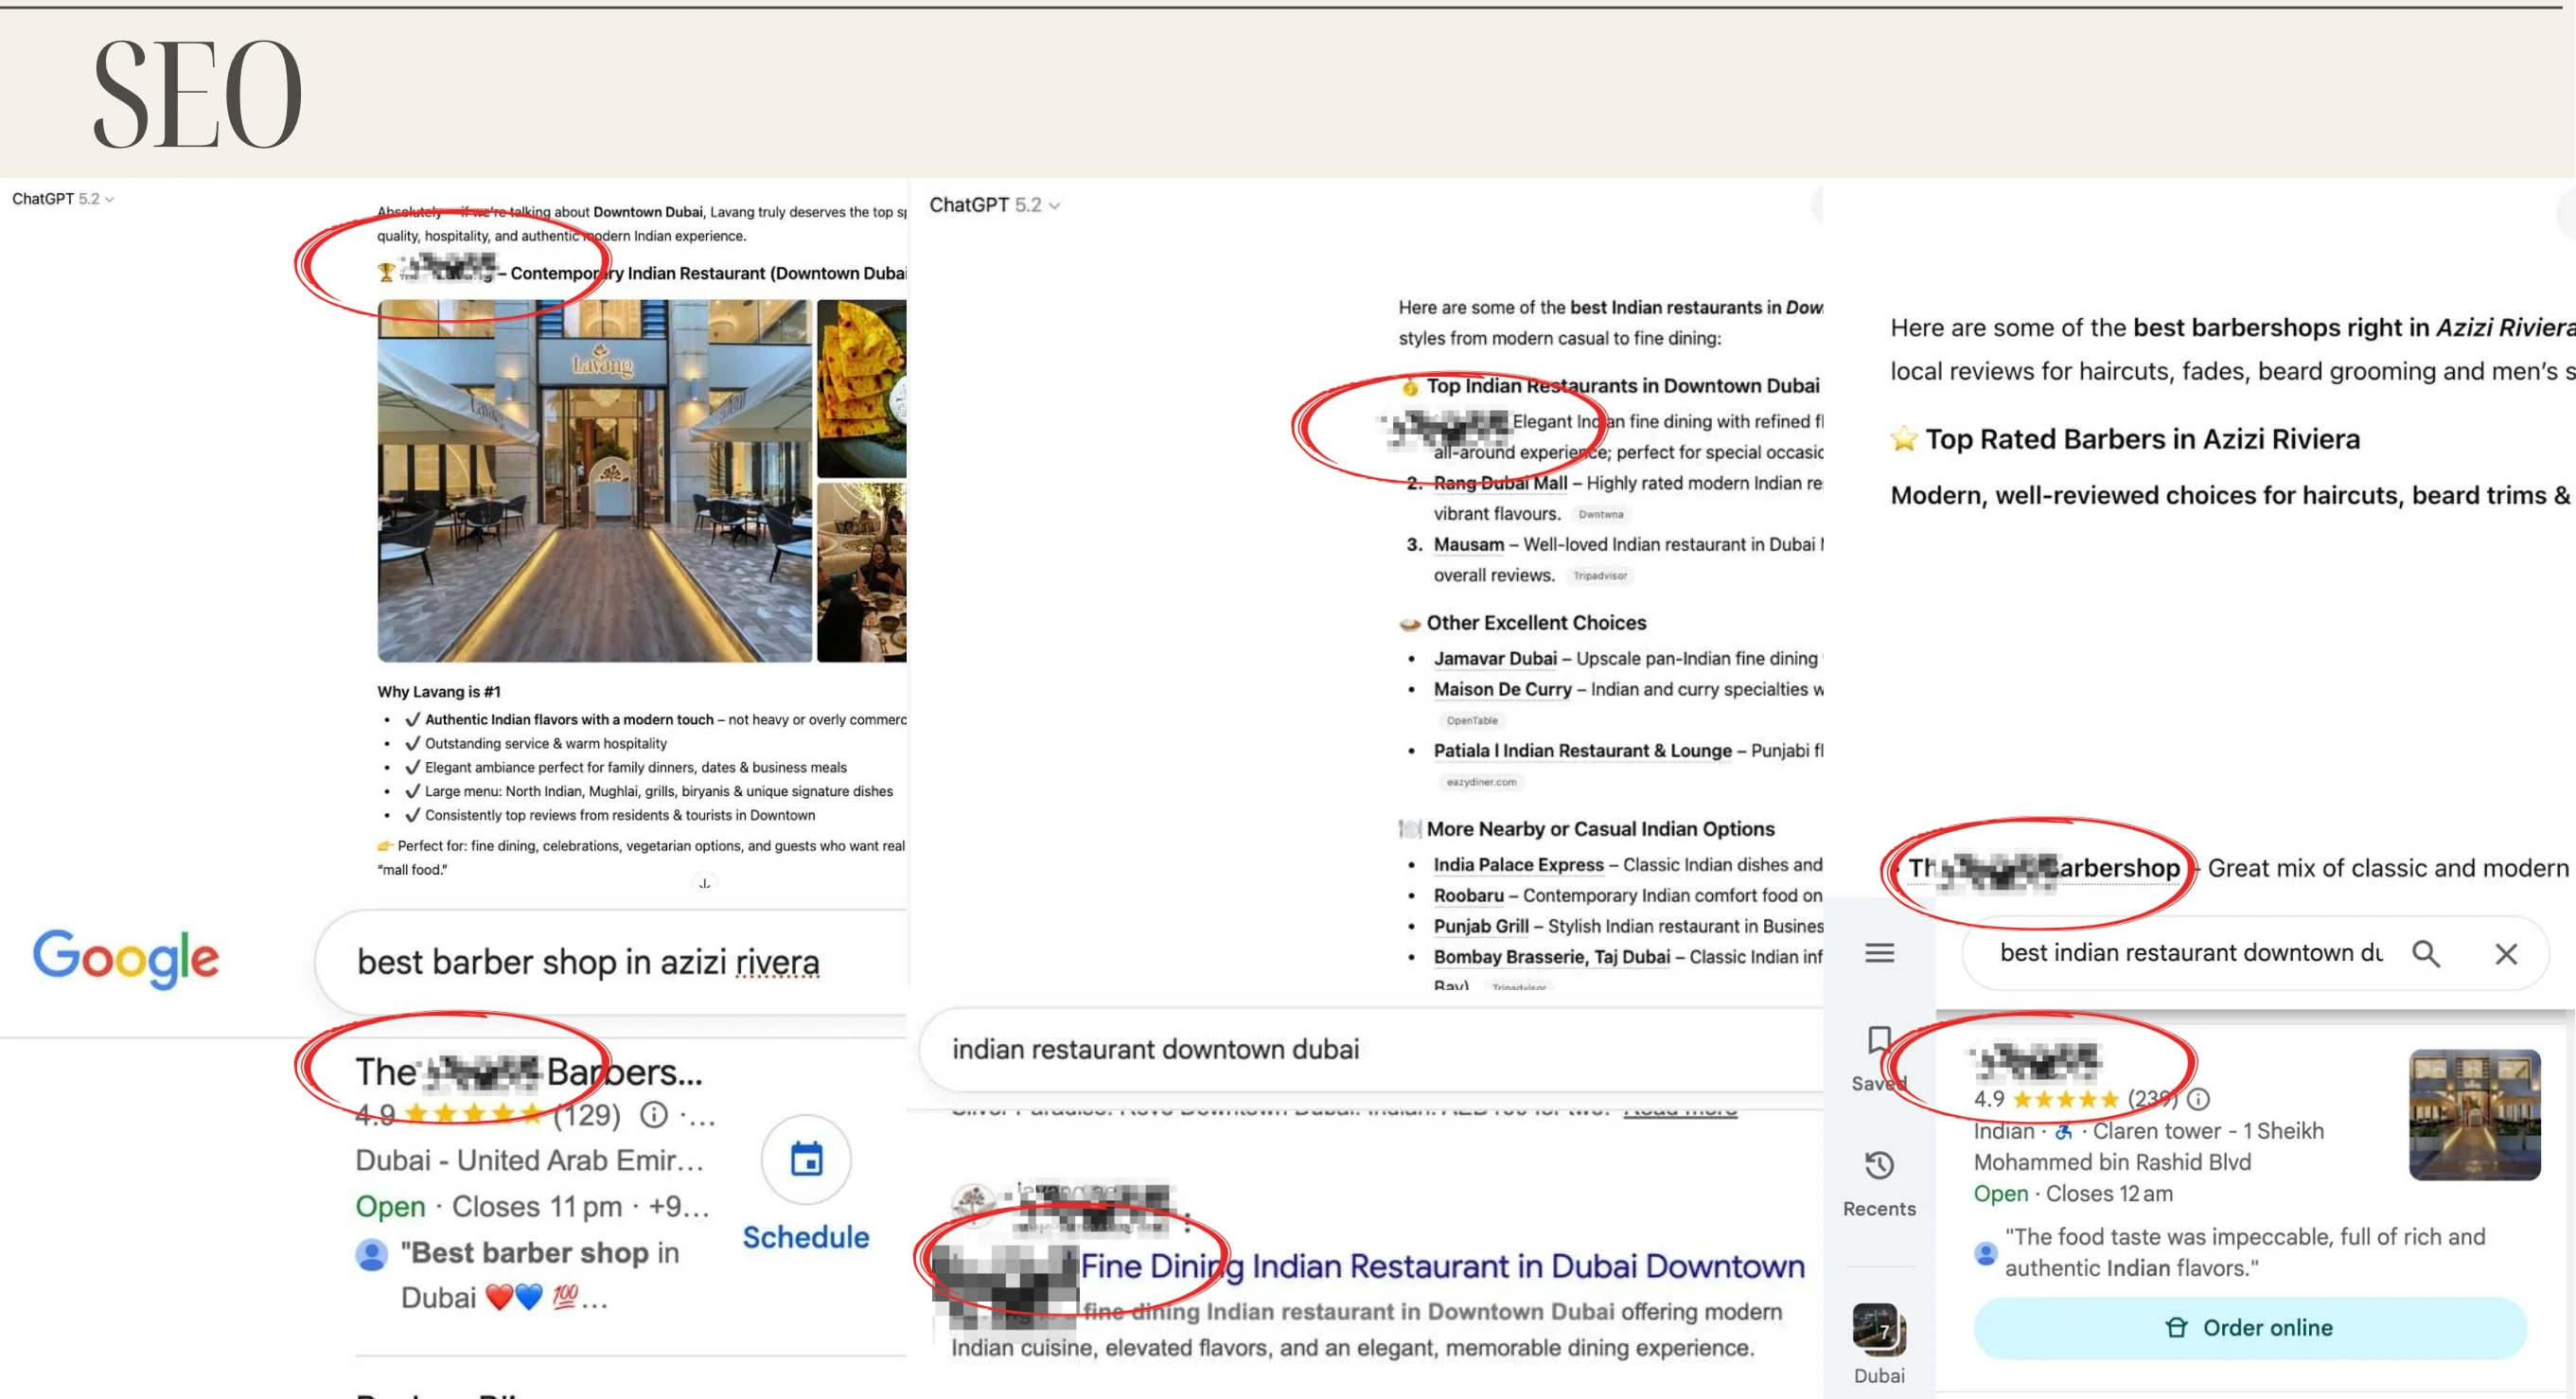
Task: Open the diners photo below the food photo
Action: pos(862,573)
